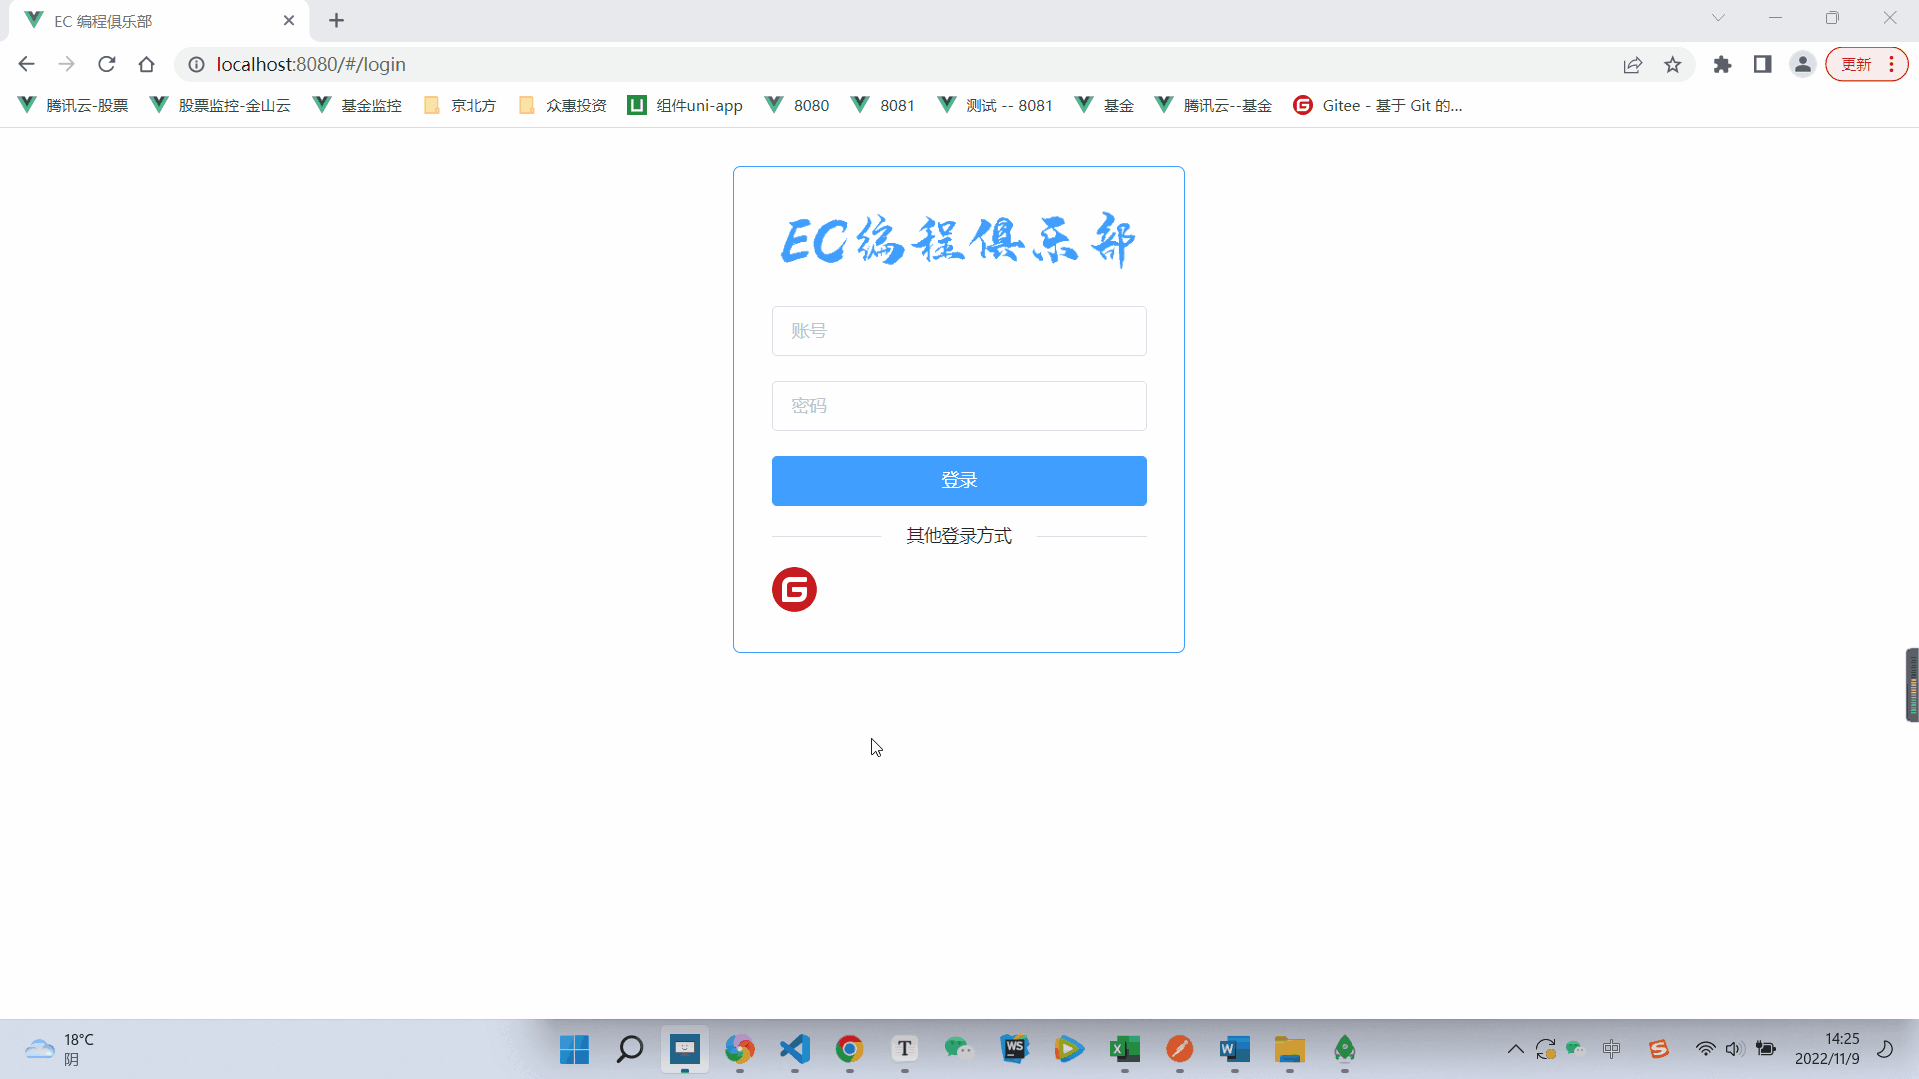Open WebStorm from the taskbar

pos(1014,1049)
